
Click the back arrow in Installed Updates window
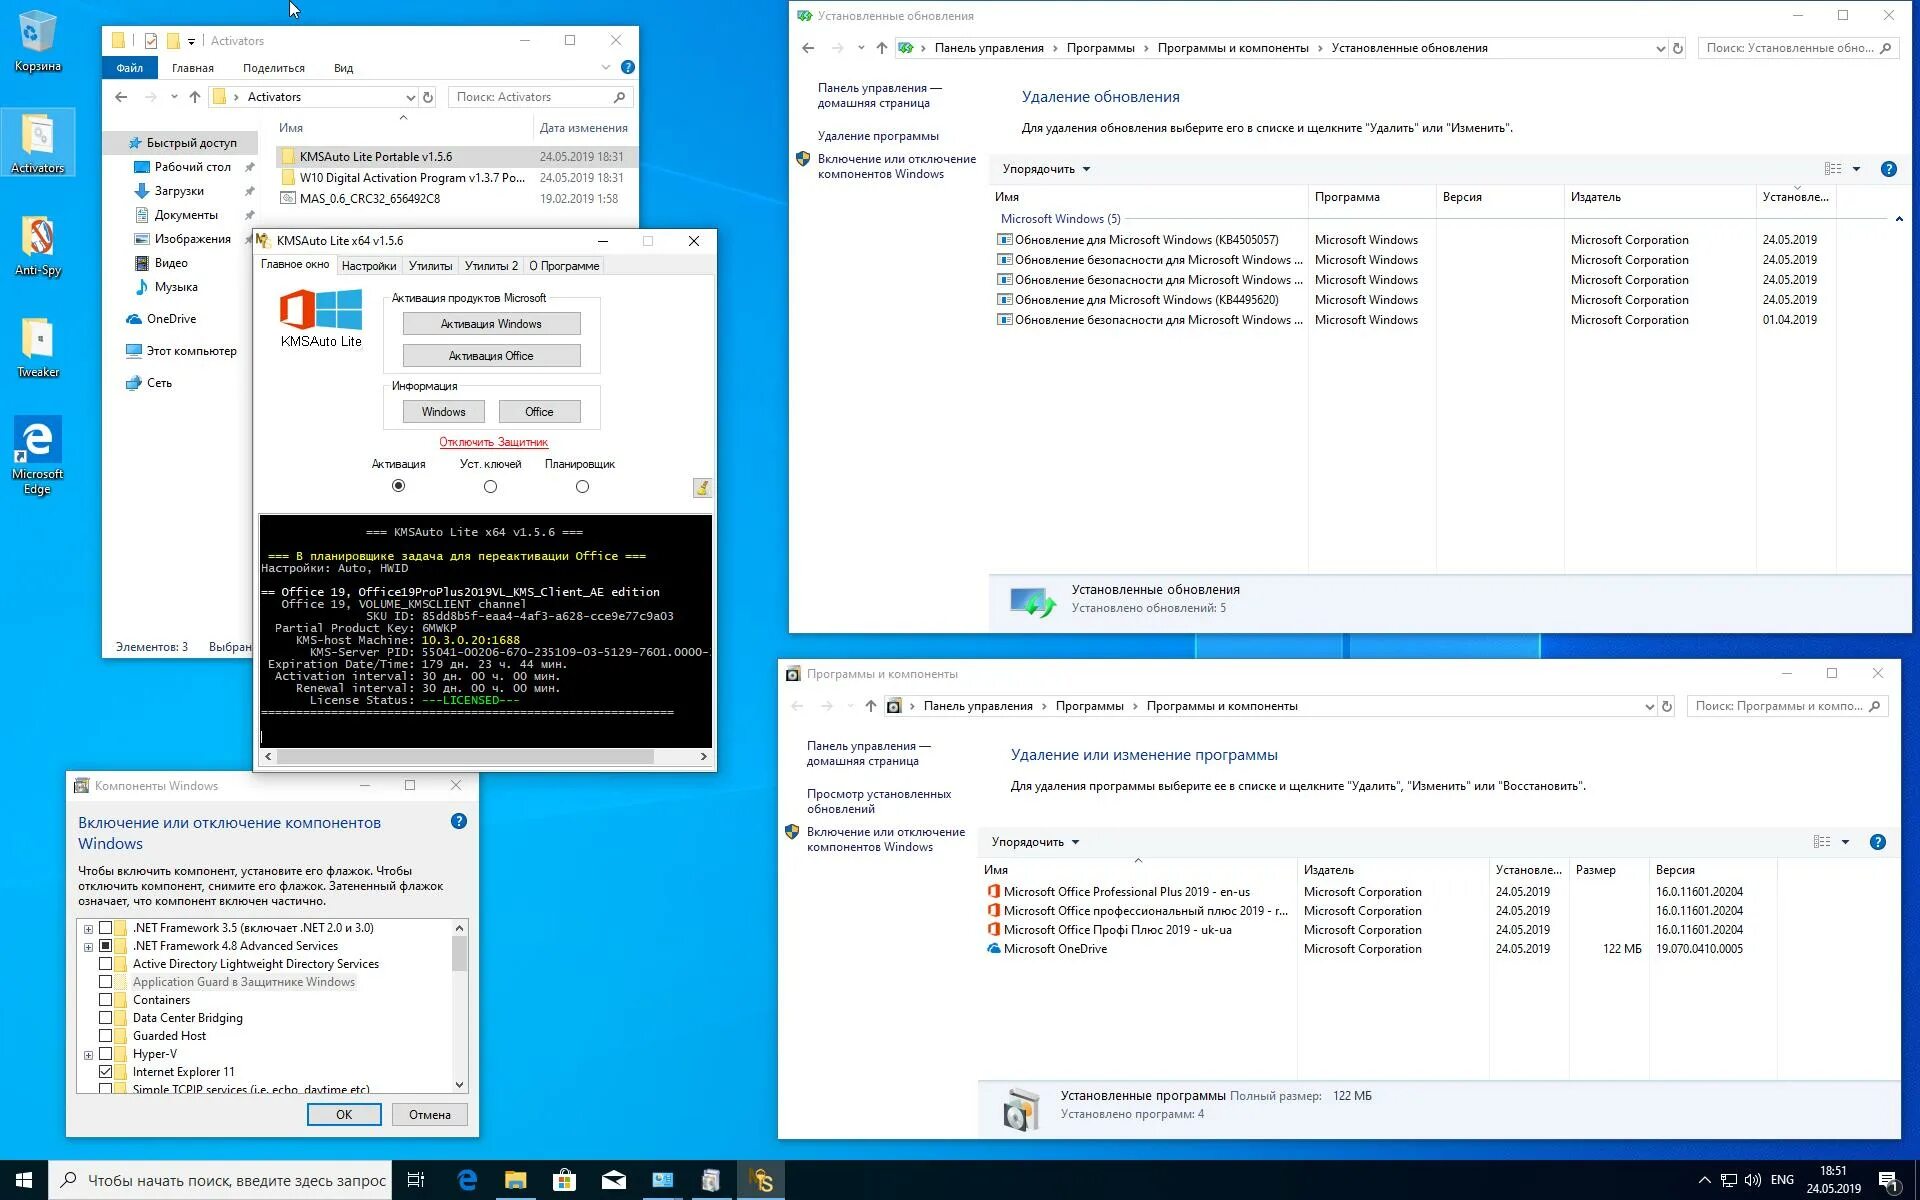[x=808, y=48]
